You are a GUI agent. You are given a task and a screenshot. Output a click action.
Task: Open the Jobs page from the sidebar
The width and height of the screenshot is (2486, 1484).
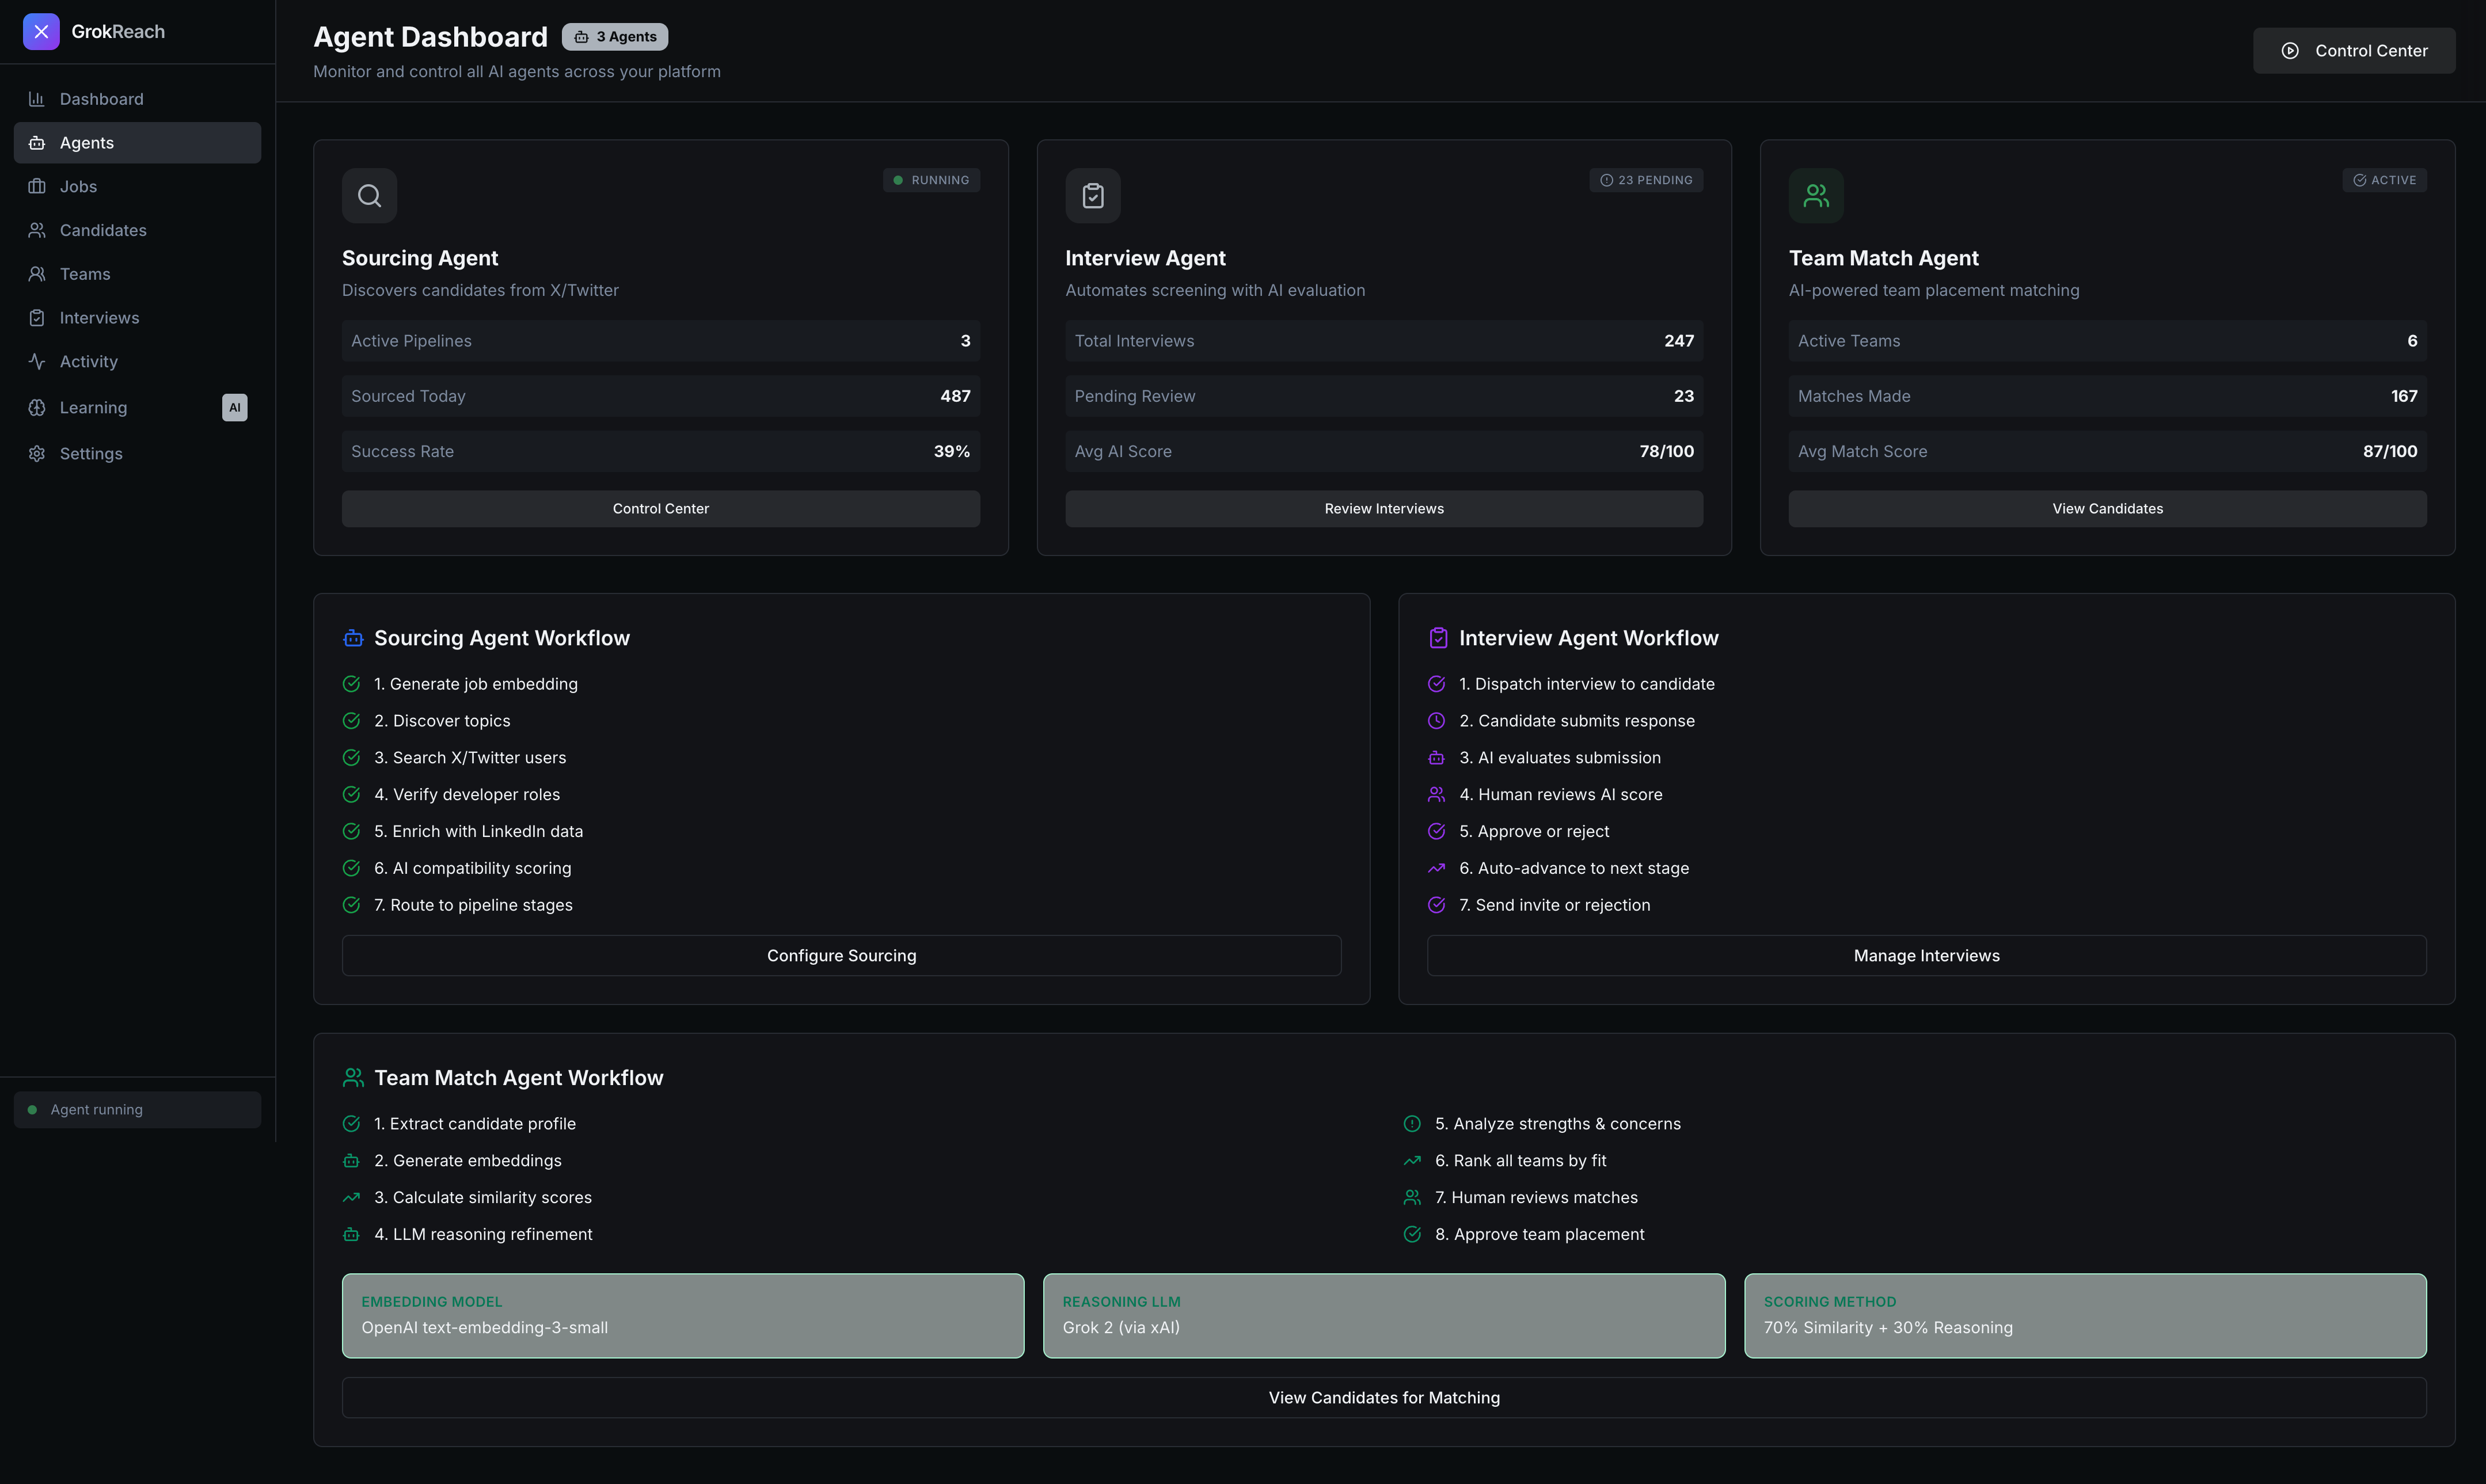click(78, 187)
